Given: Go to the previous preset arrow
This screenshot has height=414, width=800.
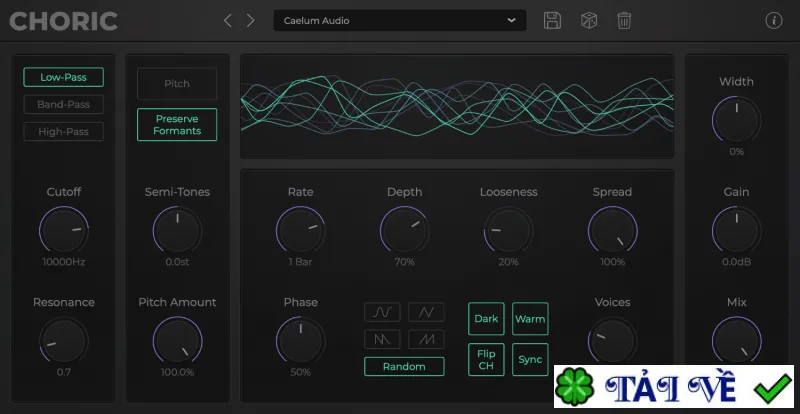Looking at the screenshot, I should (x=228, y=20).
